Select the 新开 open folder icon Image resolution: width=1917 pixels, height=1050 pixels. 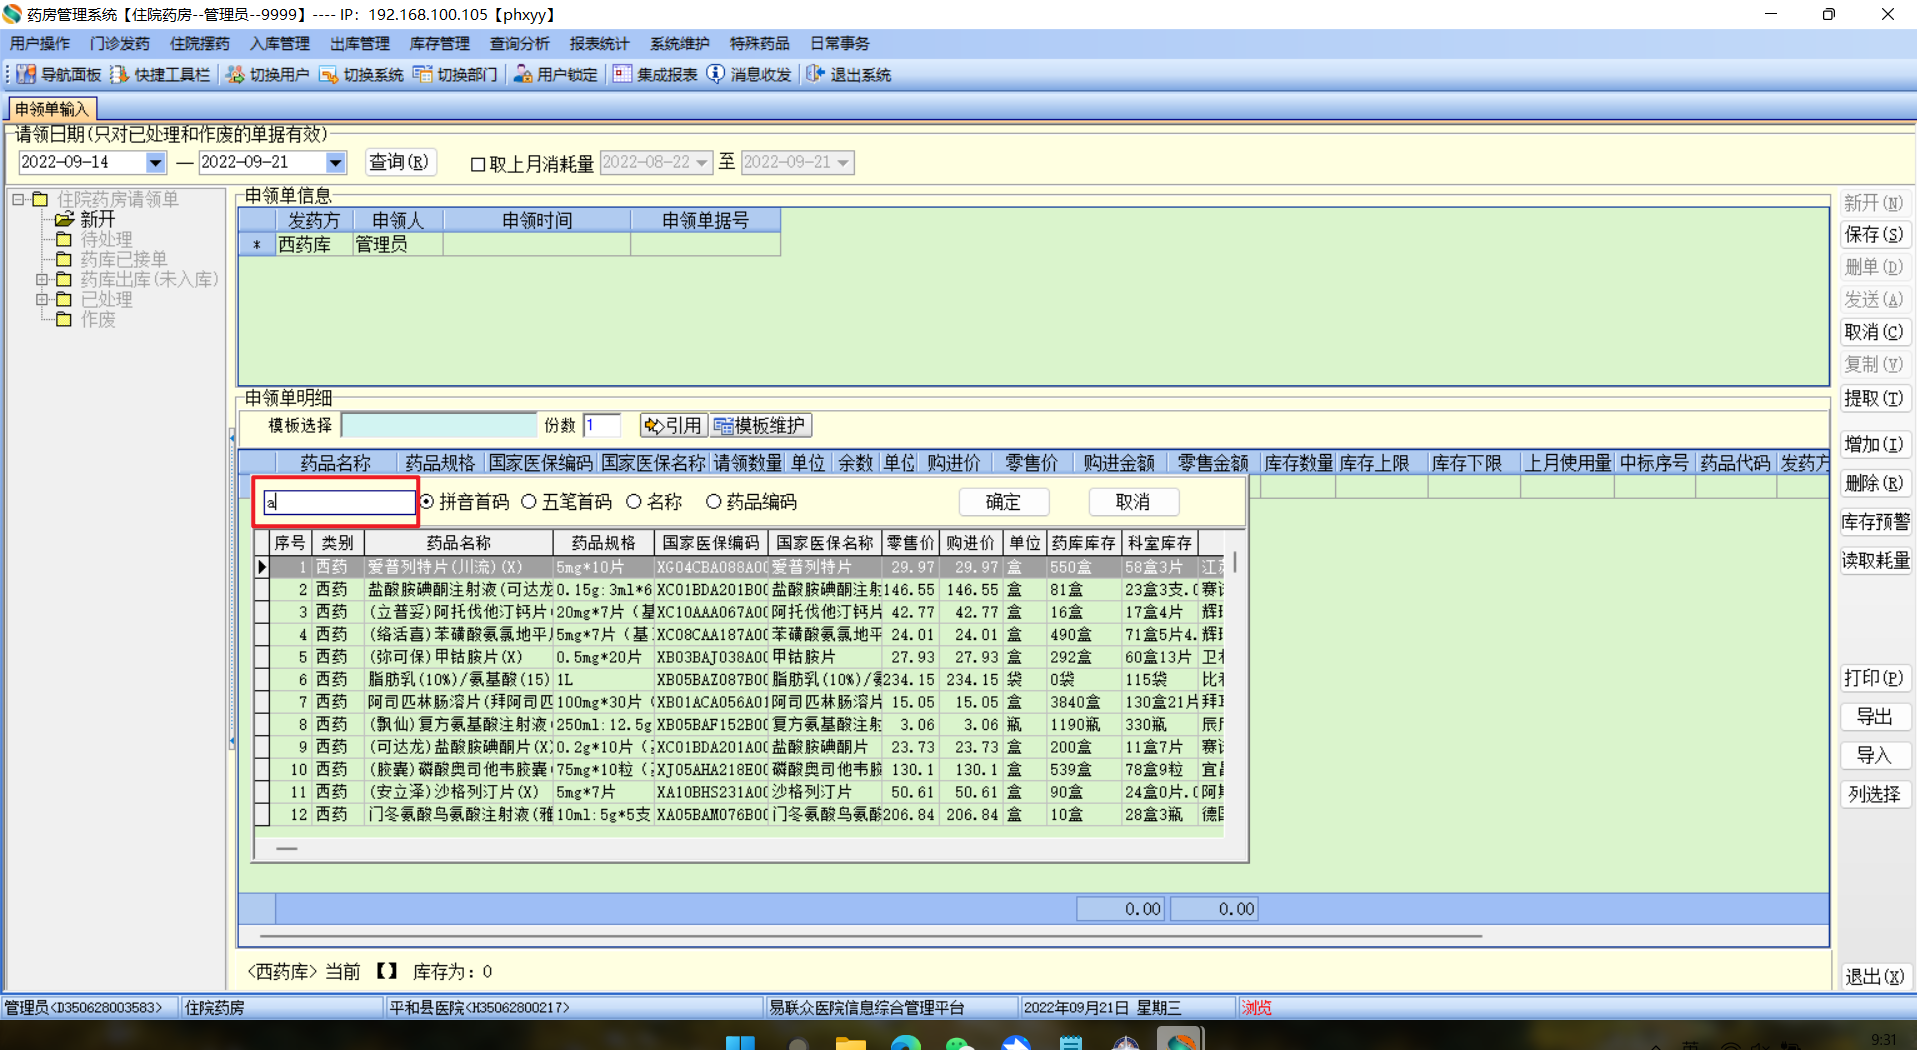point(64,219)
